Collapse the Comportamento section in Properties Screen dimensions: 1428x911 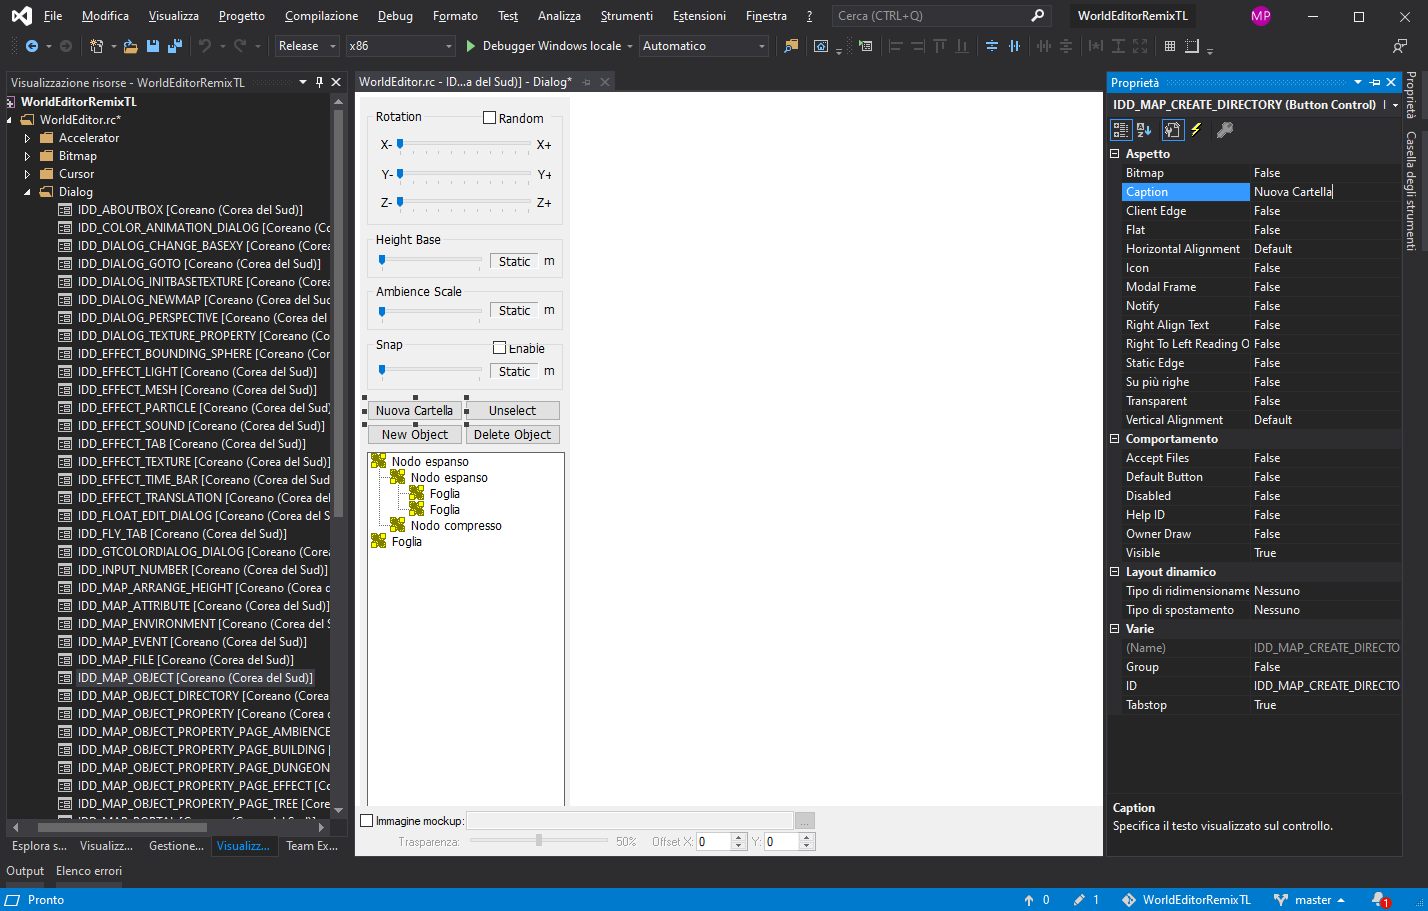[x=1114, y=438]
